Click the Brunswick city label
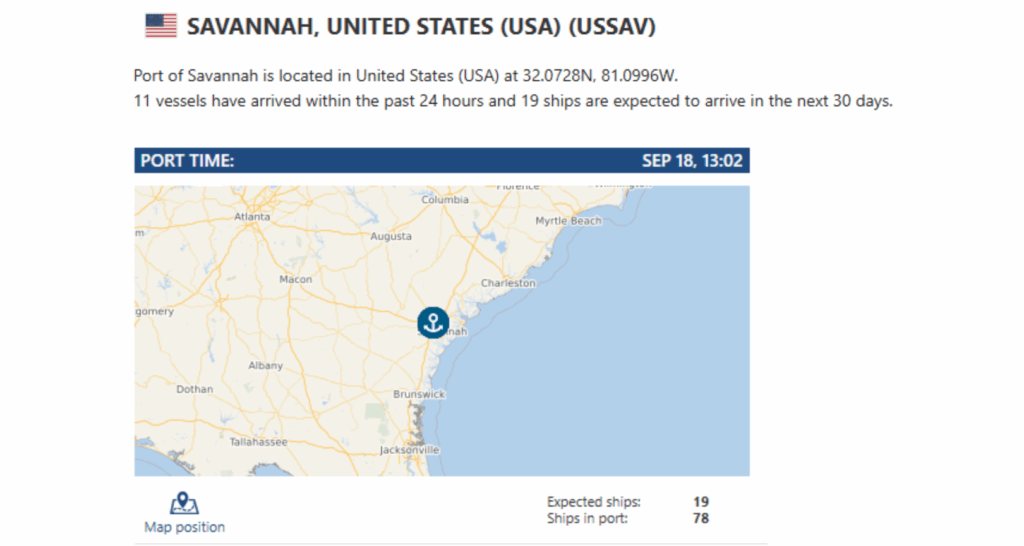Screen dimensions: 1024x546 pyautogui.click(x=419, y=394)
